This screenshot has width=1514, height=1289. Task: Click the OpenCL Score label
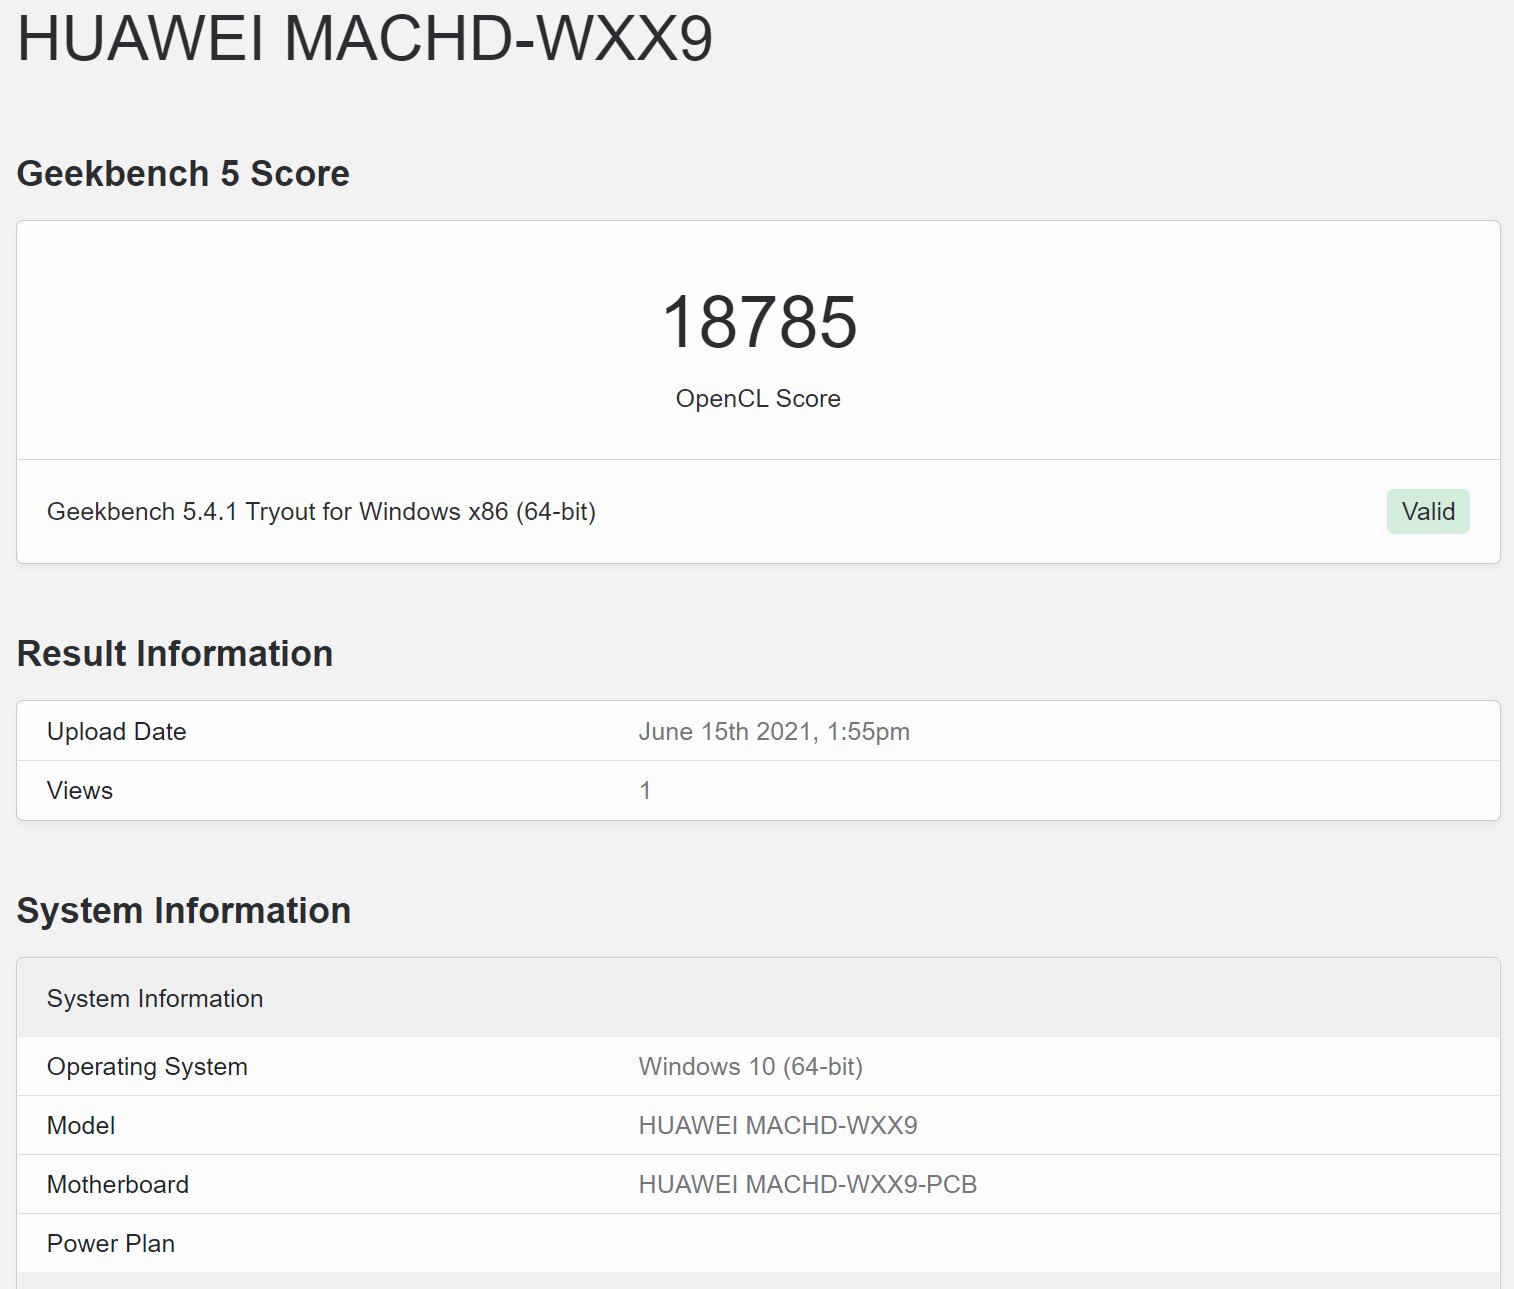(x=758, y=399)
